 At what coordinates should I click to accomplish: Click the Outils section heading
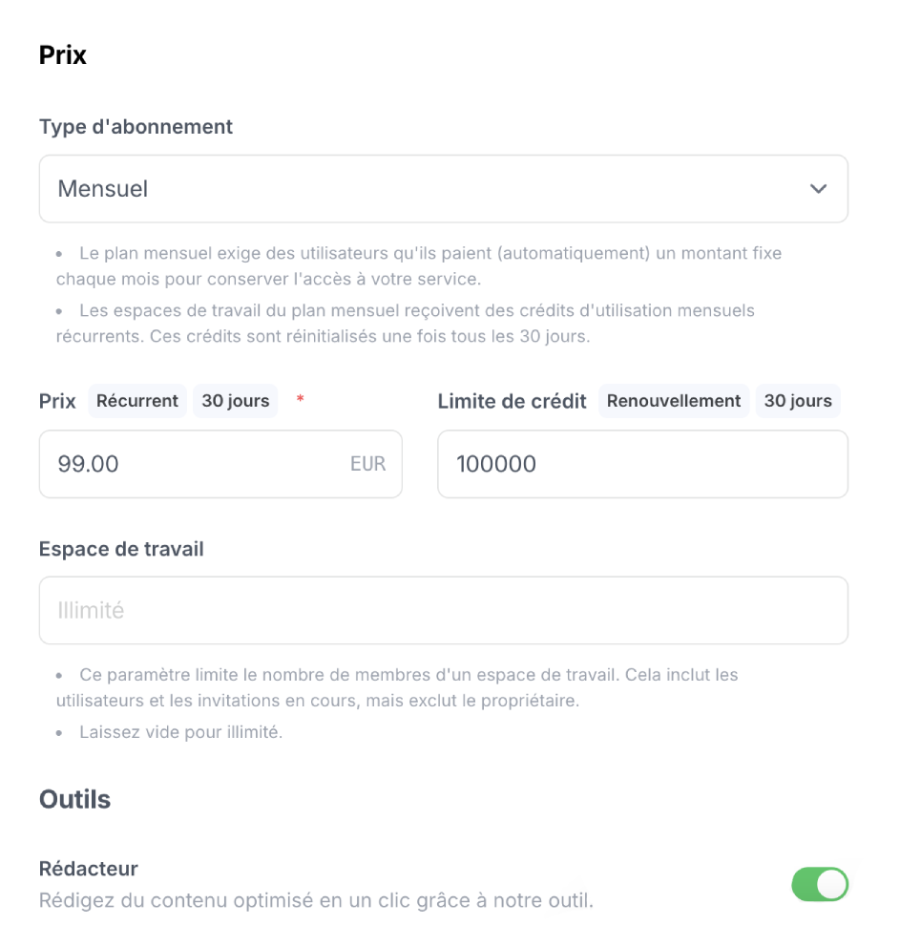75,800
